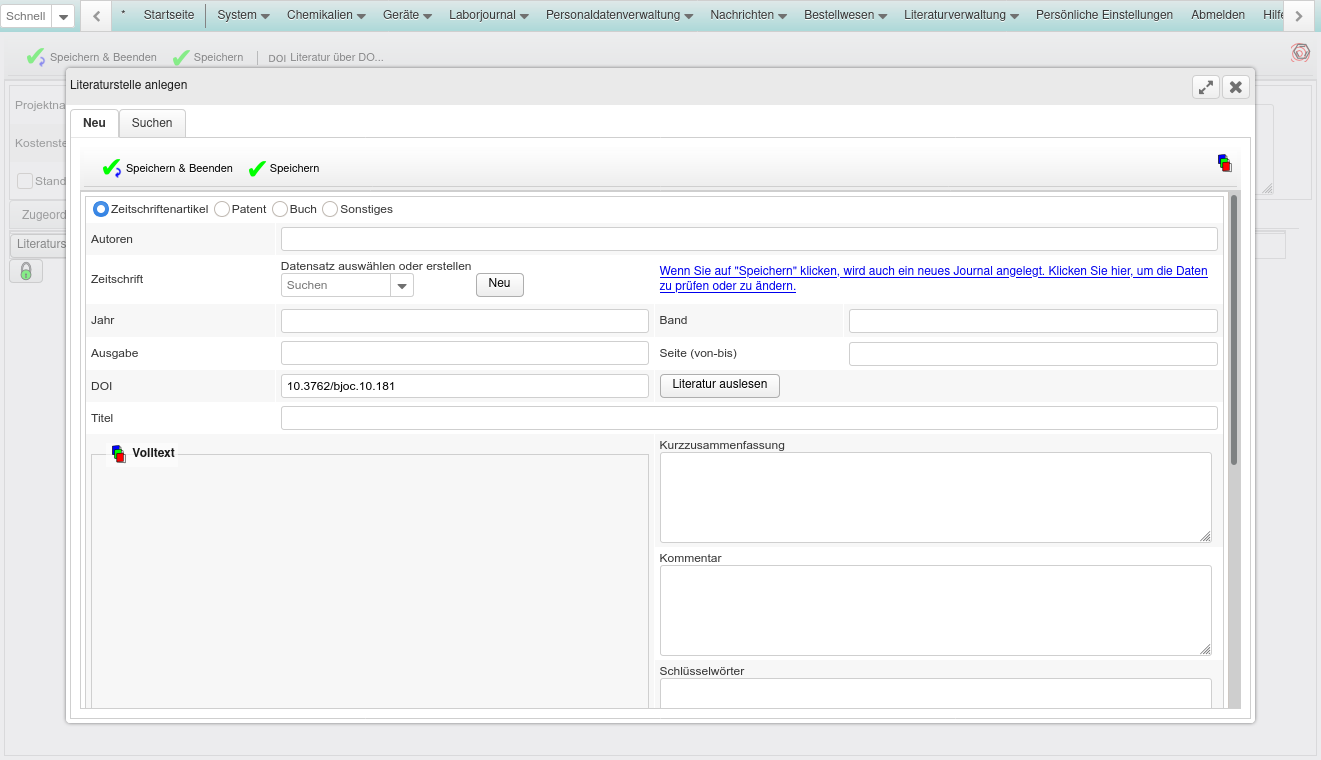1321x760 pixels.
Task: Click the blue journal info link
Action: (x=933, y=278)
